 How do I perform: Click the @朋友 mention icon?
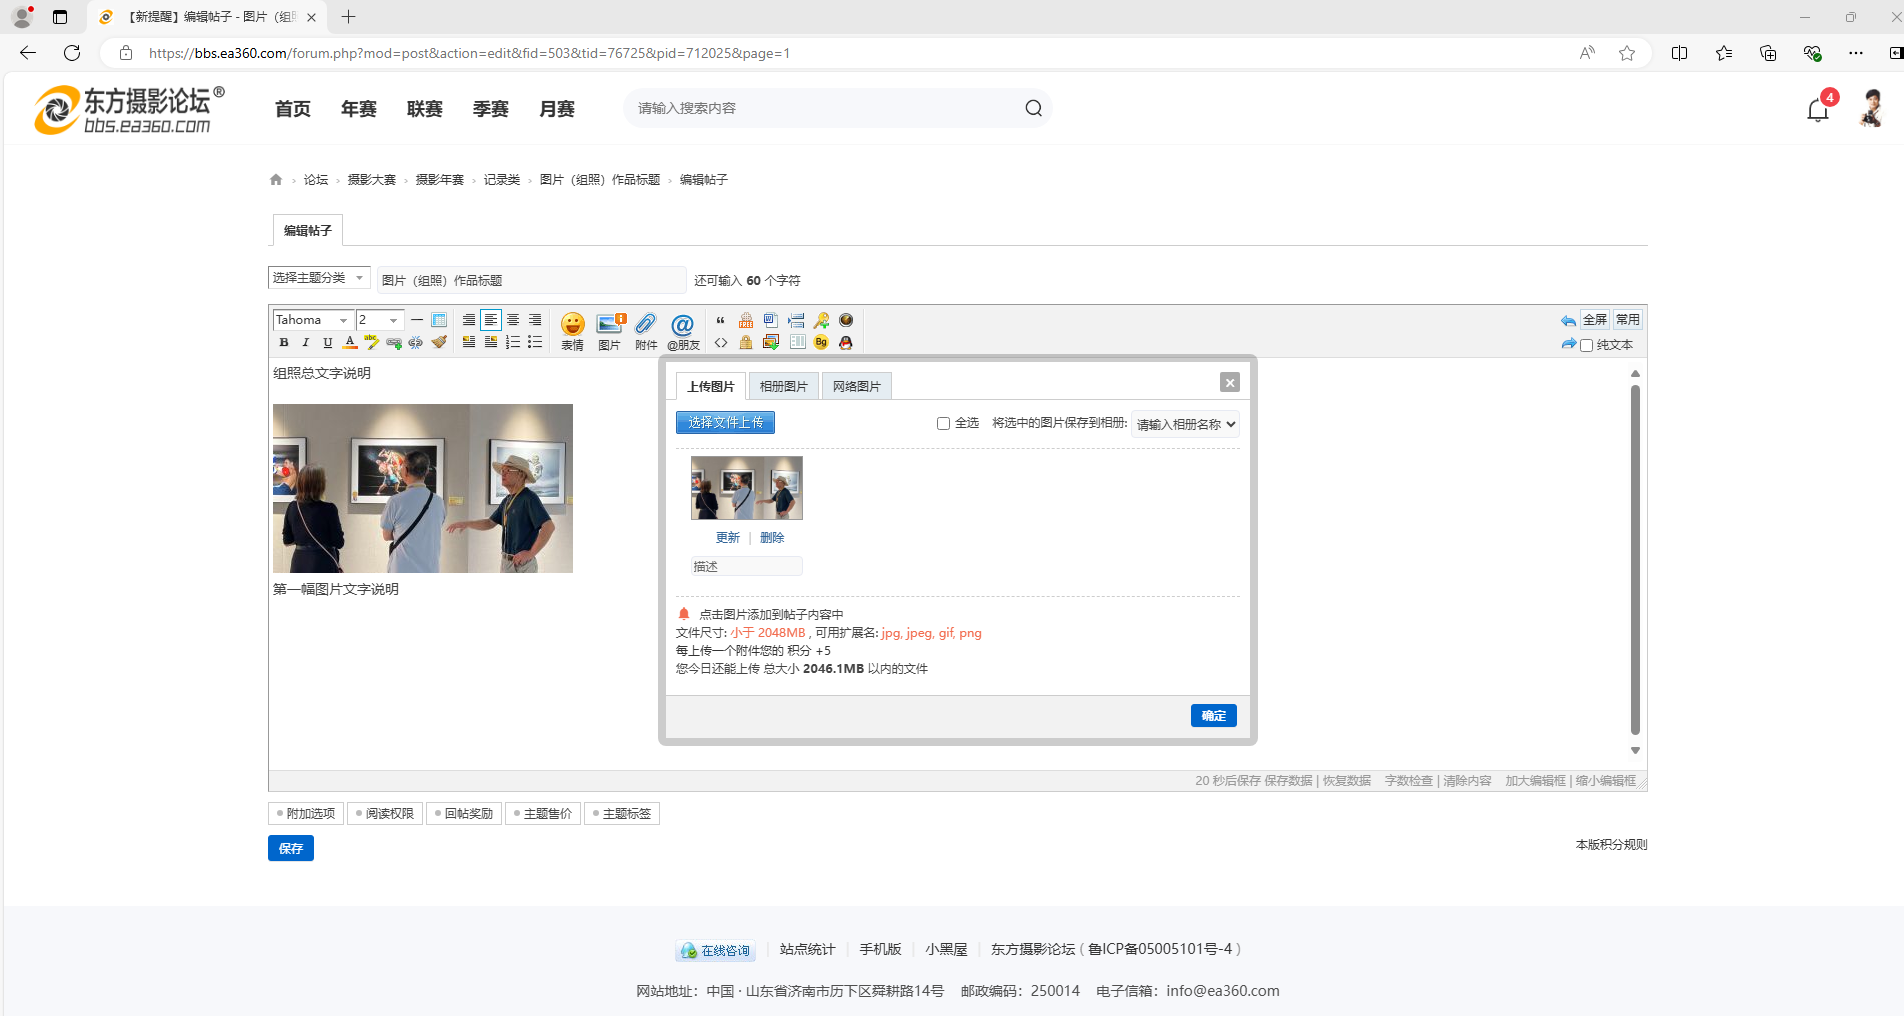point(683,330)
